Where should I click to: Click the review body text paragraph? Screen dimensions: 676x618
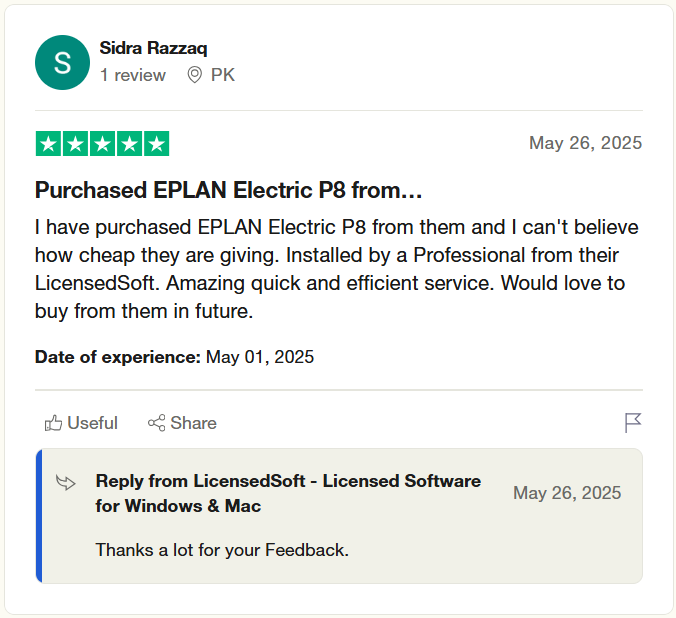coord(337,270)
